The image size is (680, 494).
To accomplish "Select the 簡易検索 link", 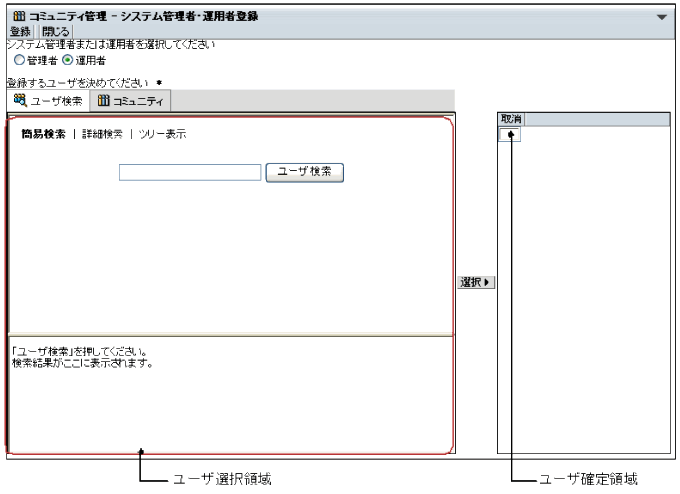I will [x=43, y=134].
